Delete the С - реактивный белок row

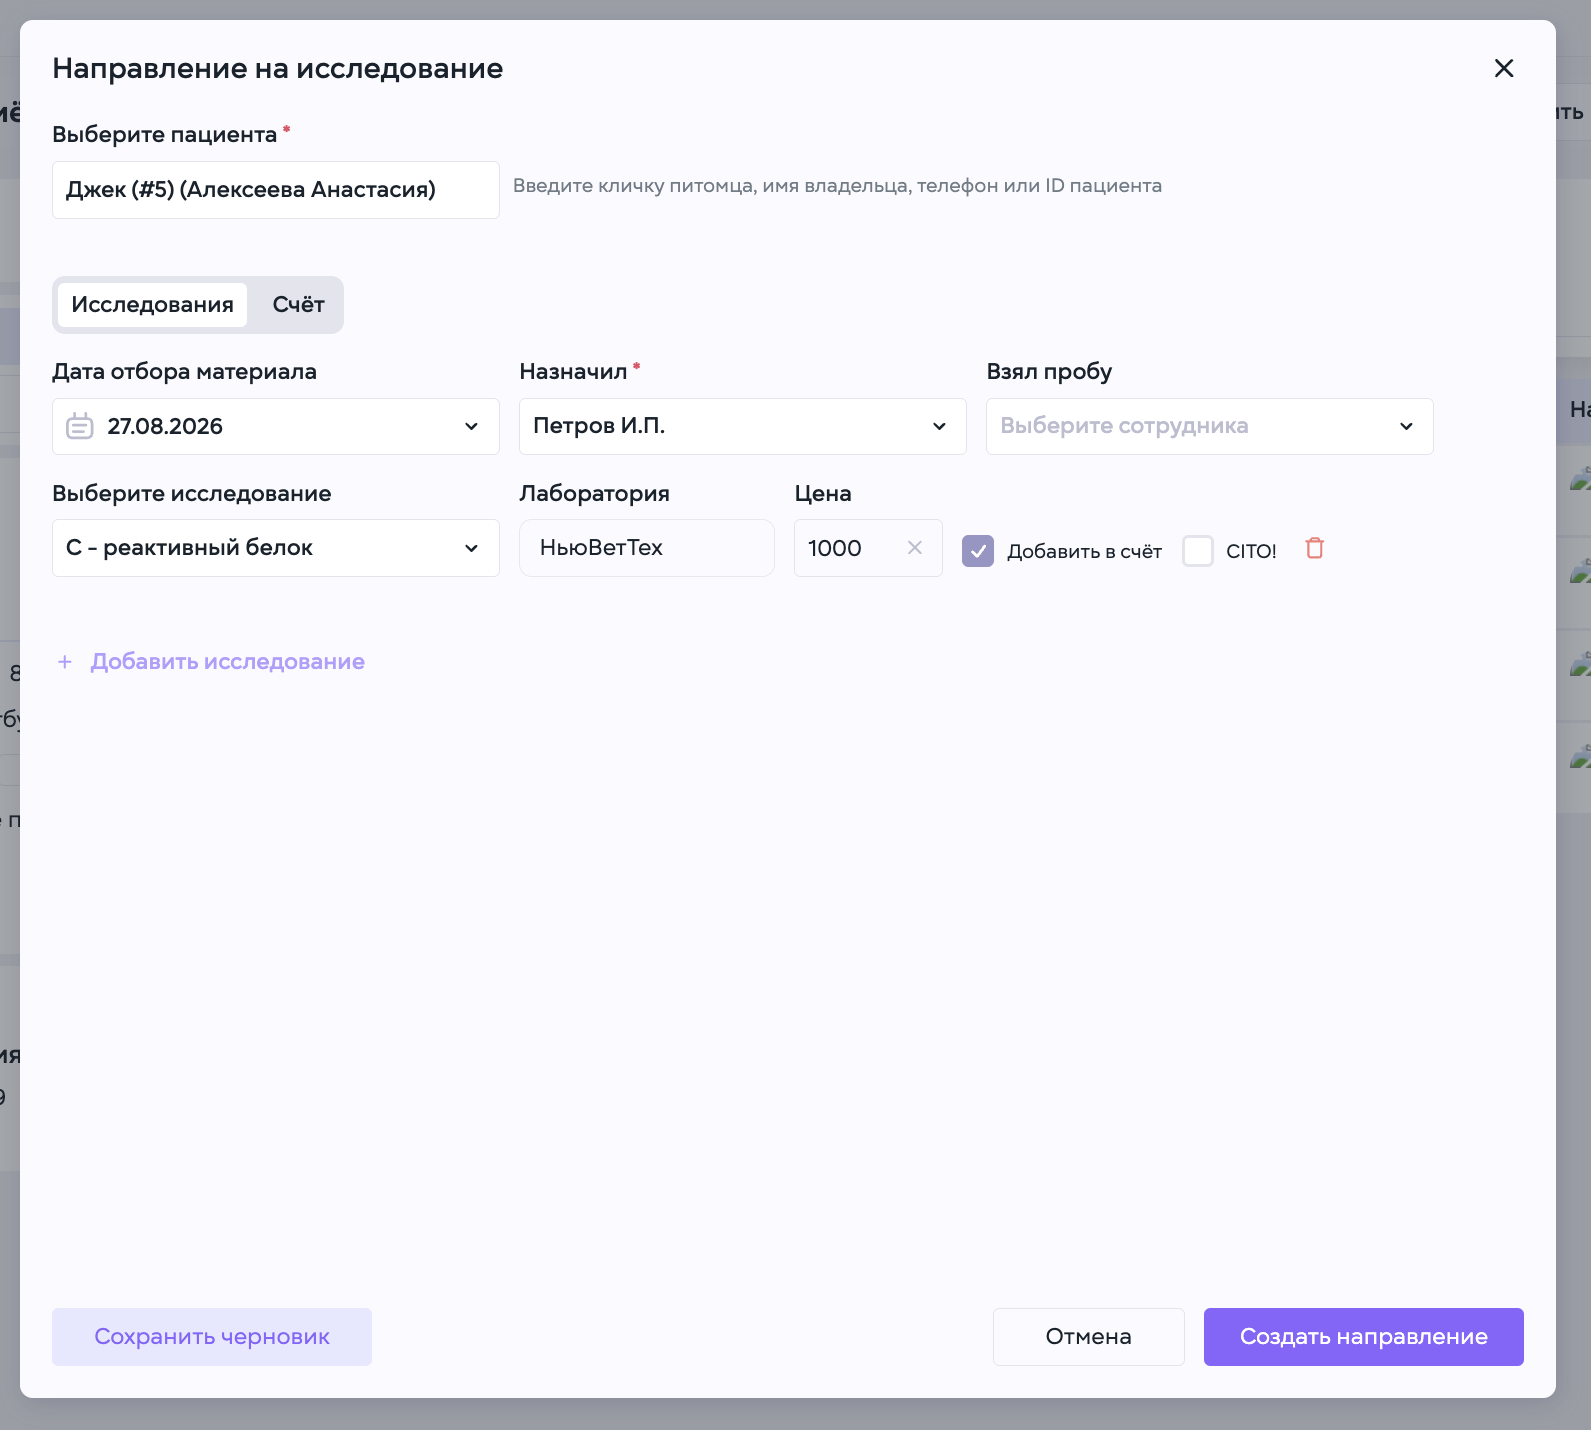click(x=1315, y=548)
